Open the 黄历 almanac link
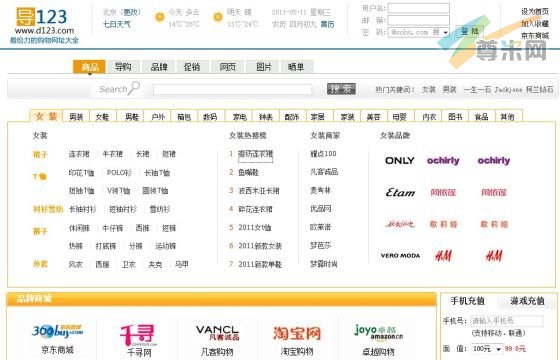The image size is (560, 360). pos(328,24)
